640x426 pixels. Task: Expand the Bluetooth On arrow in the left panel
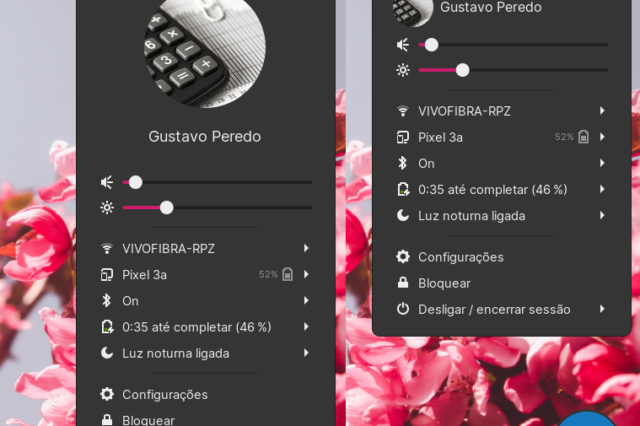click(306, 300)
